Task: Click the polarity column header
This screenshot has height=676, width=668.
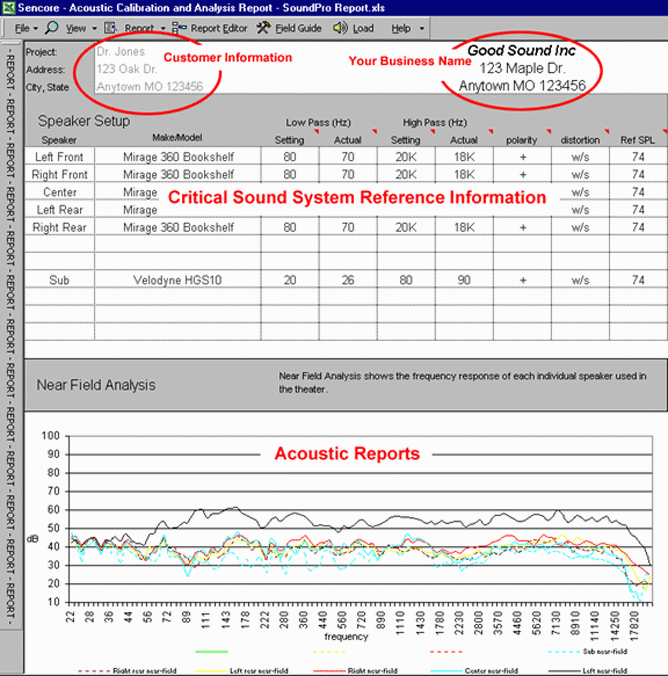Action: [521, 140]
